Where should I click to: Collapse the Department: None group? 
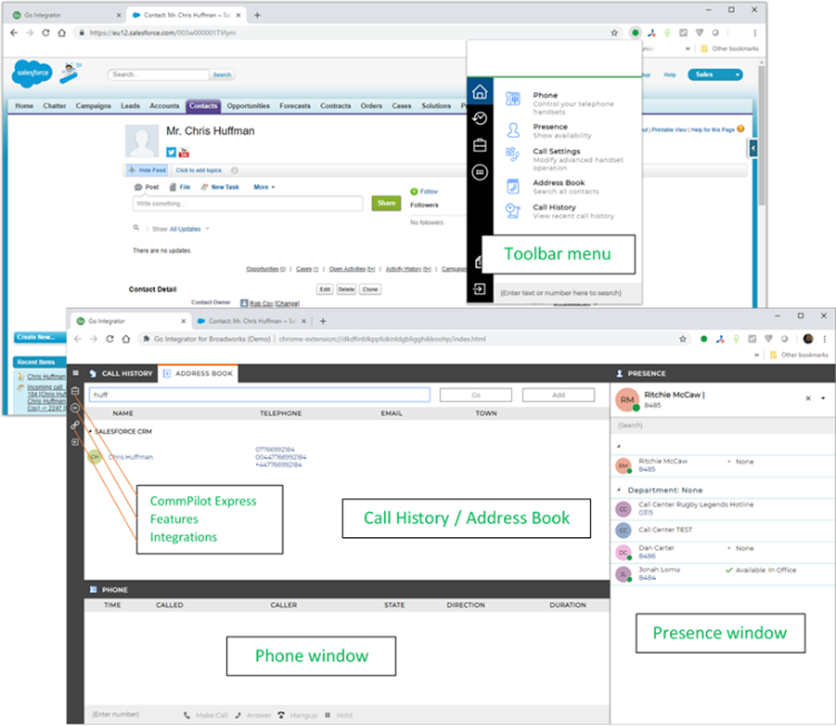(619, 490)
